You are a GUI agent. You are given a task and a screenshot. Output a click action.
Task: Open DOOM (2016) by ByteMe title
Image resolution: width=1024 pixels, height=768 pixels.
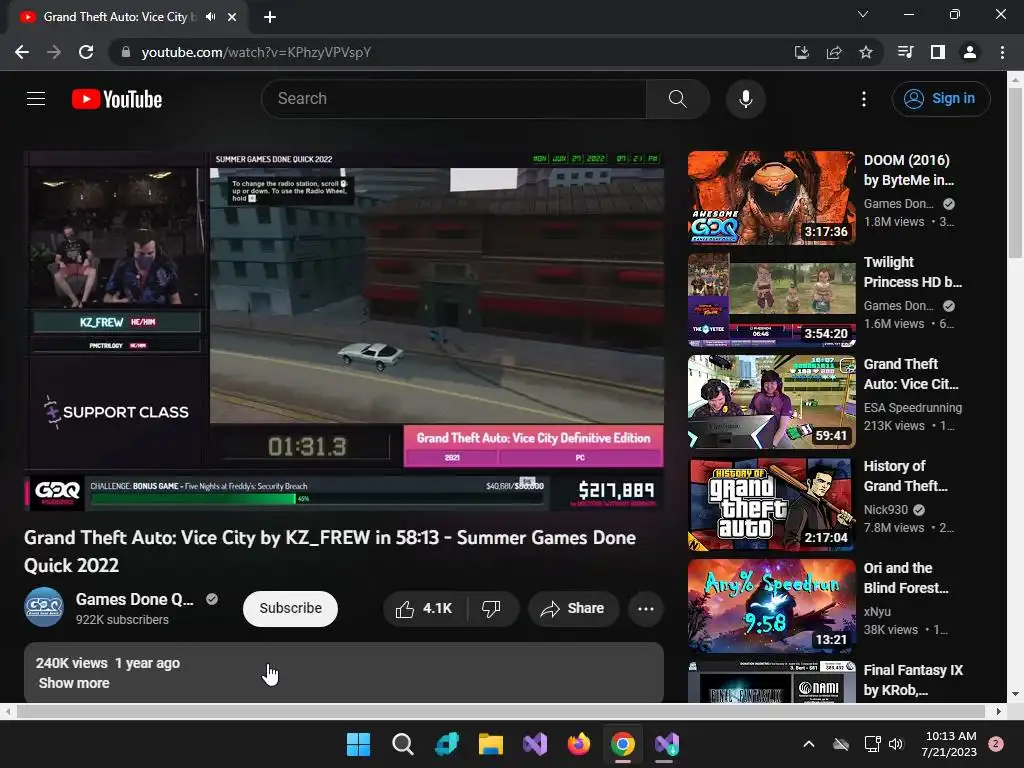click(908, 170)
